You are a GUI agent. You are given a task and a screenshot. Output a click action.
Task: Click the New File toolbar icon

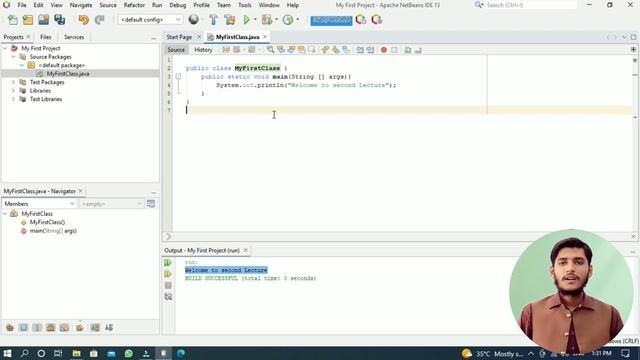13,20
